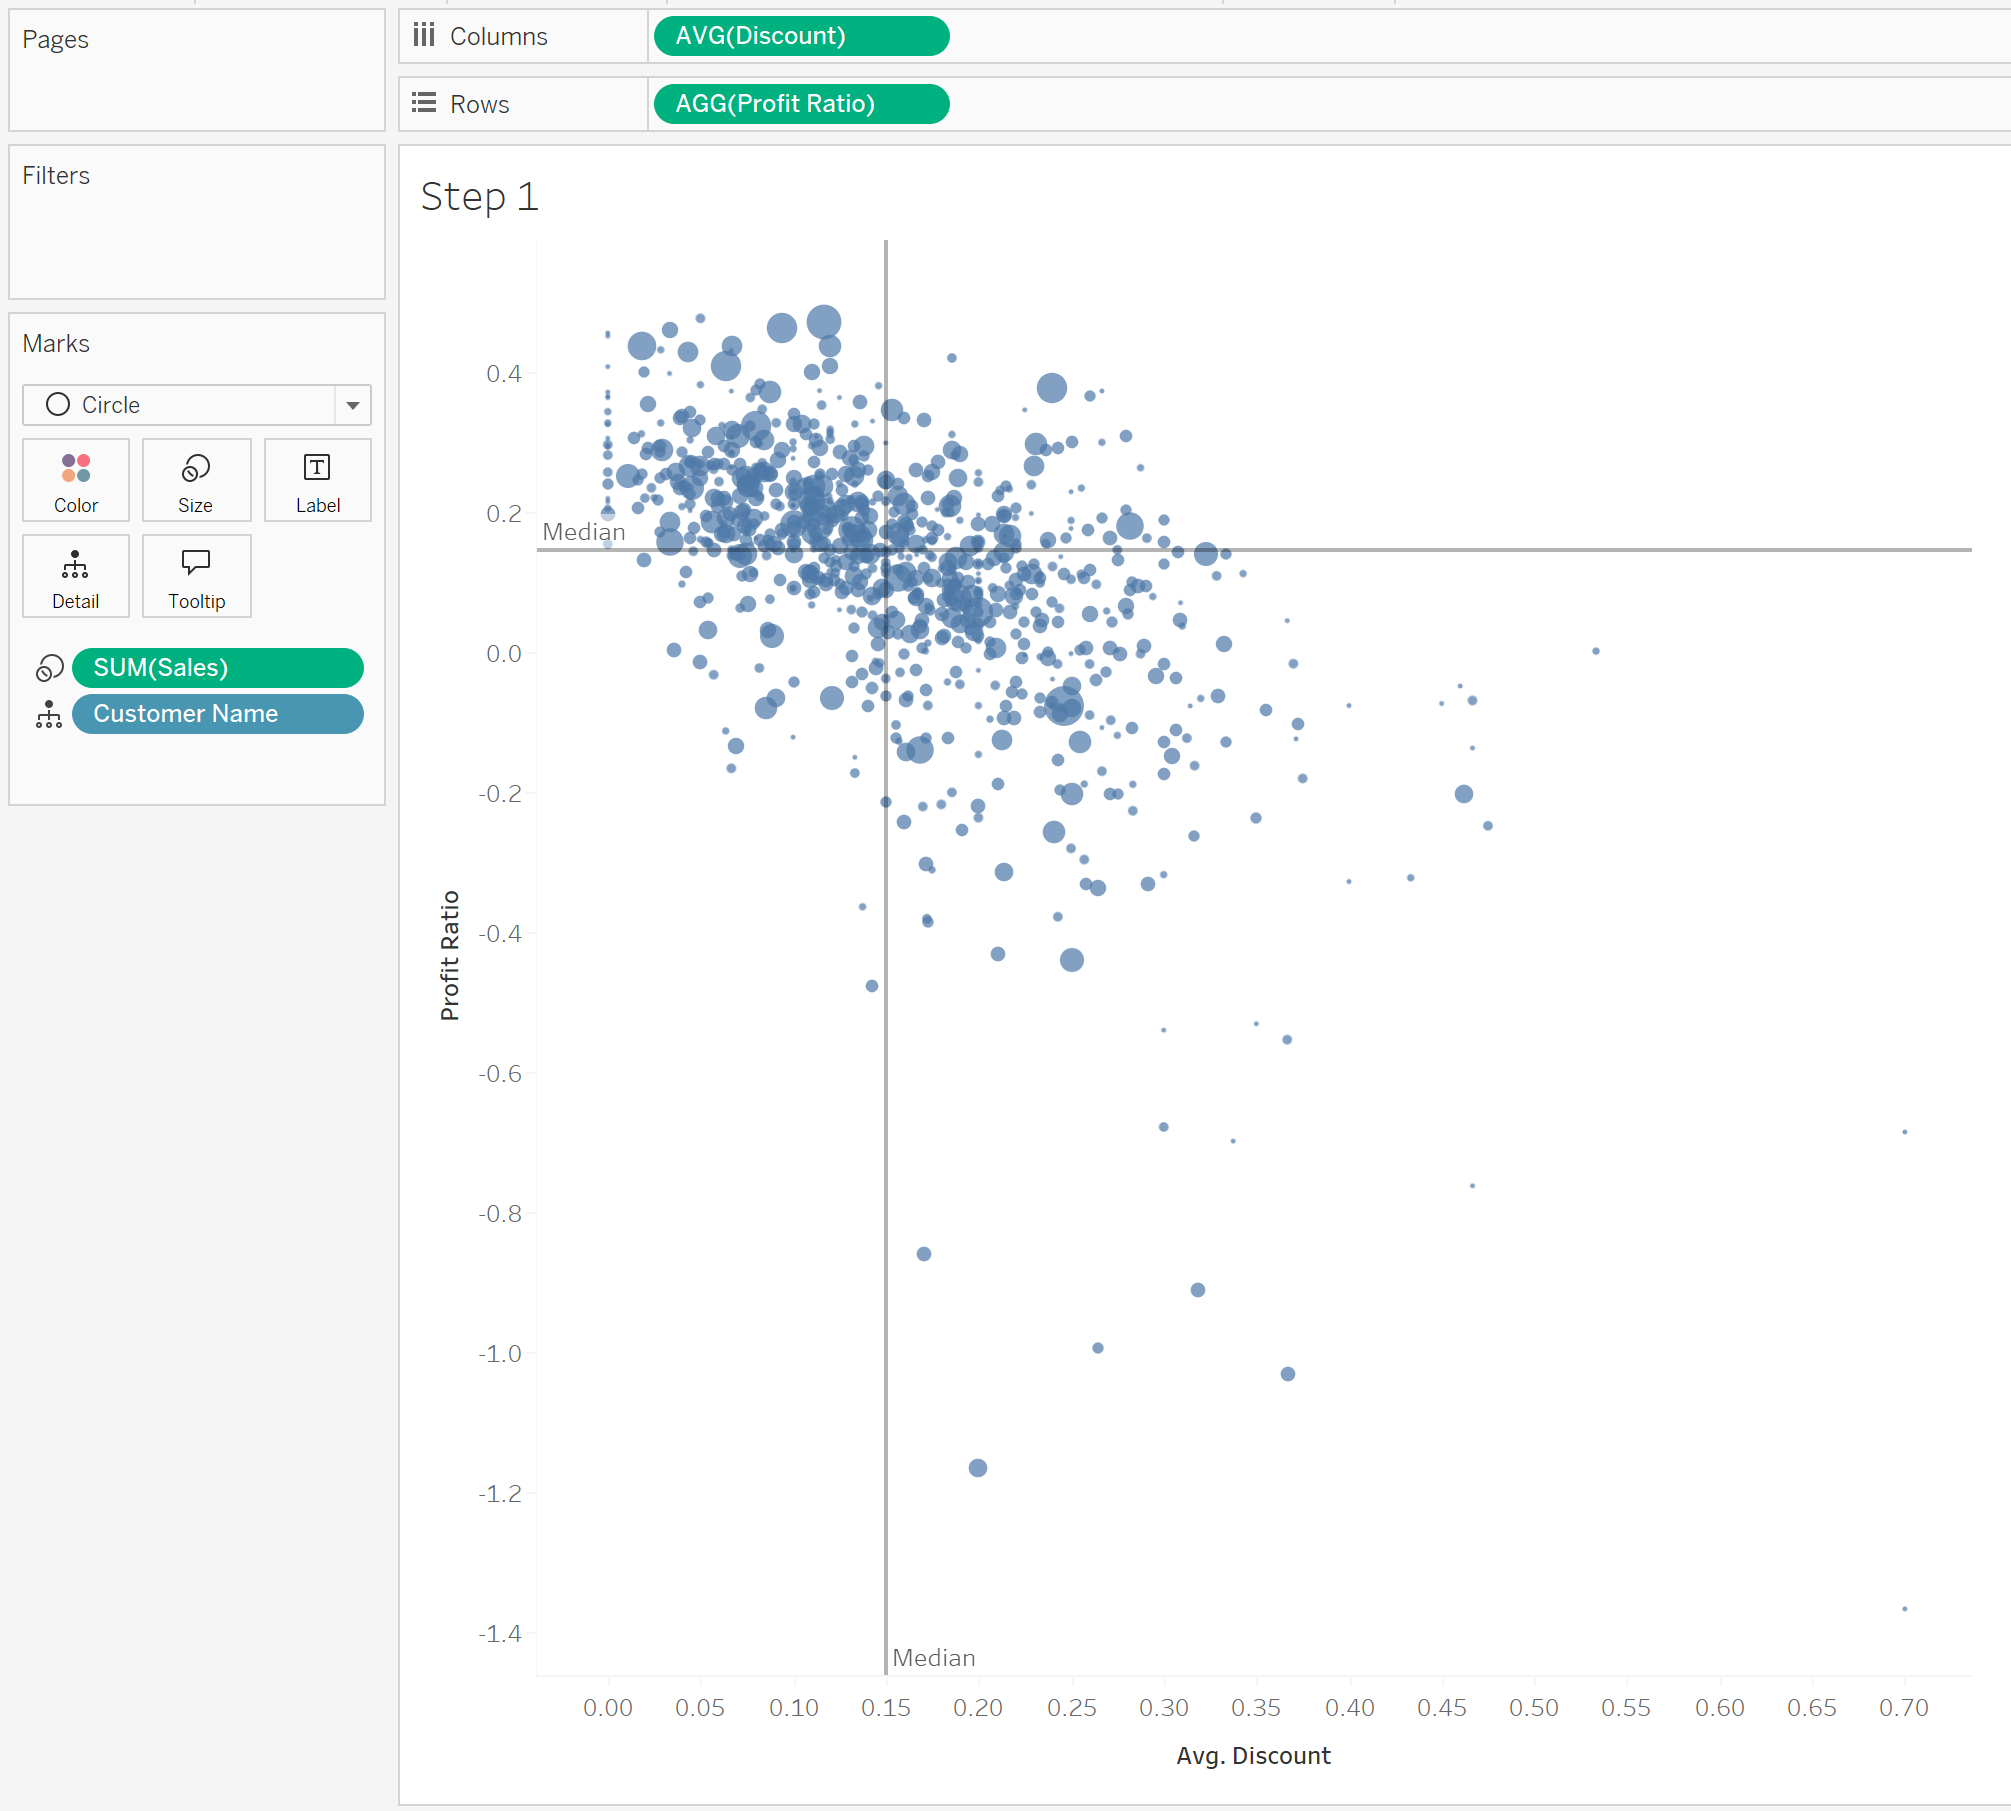
Task: Click the circle mark type icon
Action: (x=58, y=404)
